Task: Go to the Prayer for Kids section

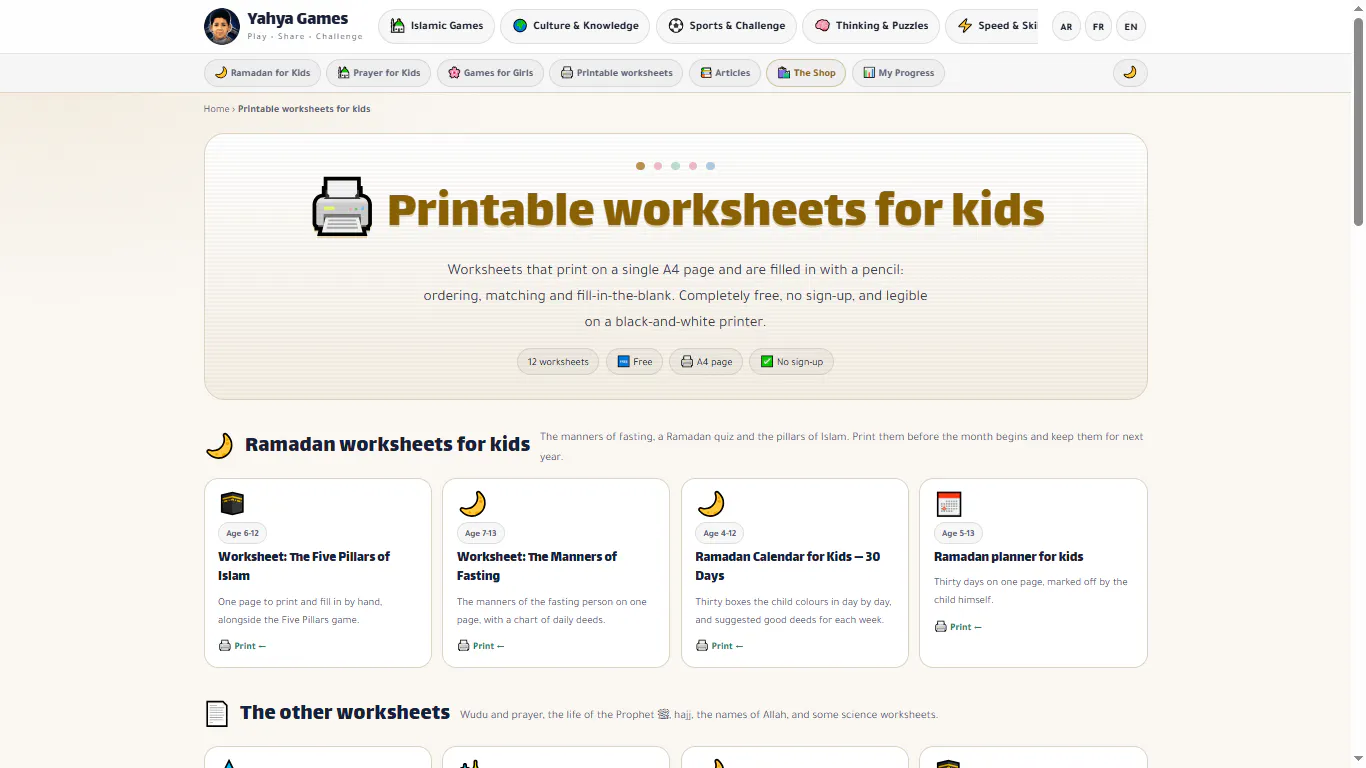Action: pos(379,73)
